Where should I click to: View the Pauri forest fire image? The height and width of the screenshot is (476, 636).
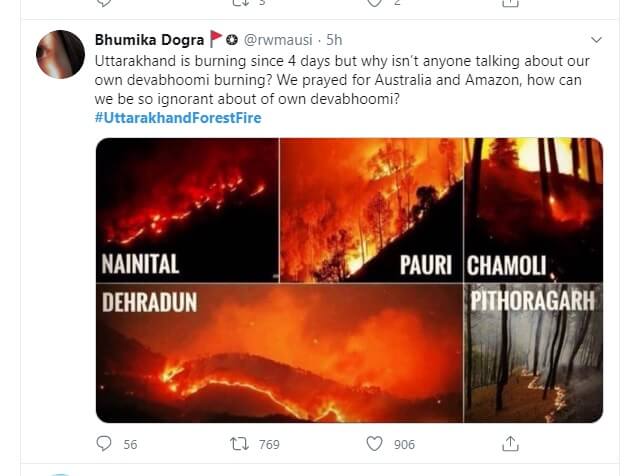(x=371, y=210)
